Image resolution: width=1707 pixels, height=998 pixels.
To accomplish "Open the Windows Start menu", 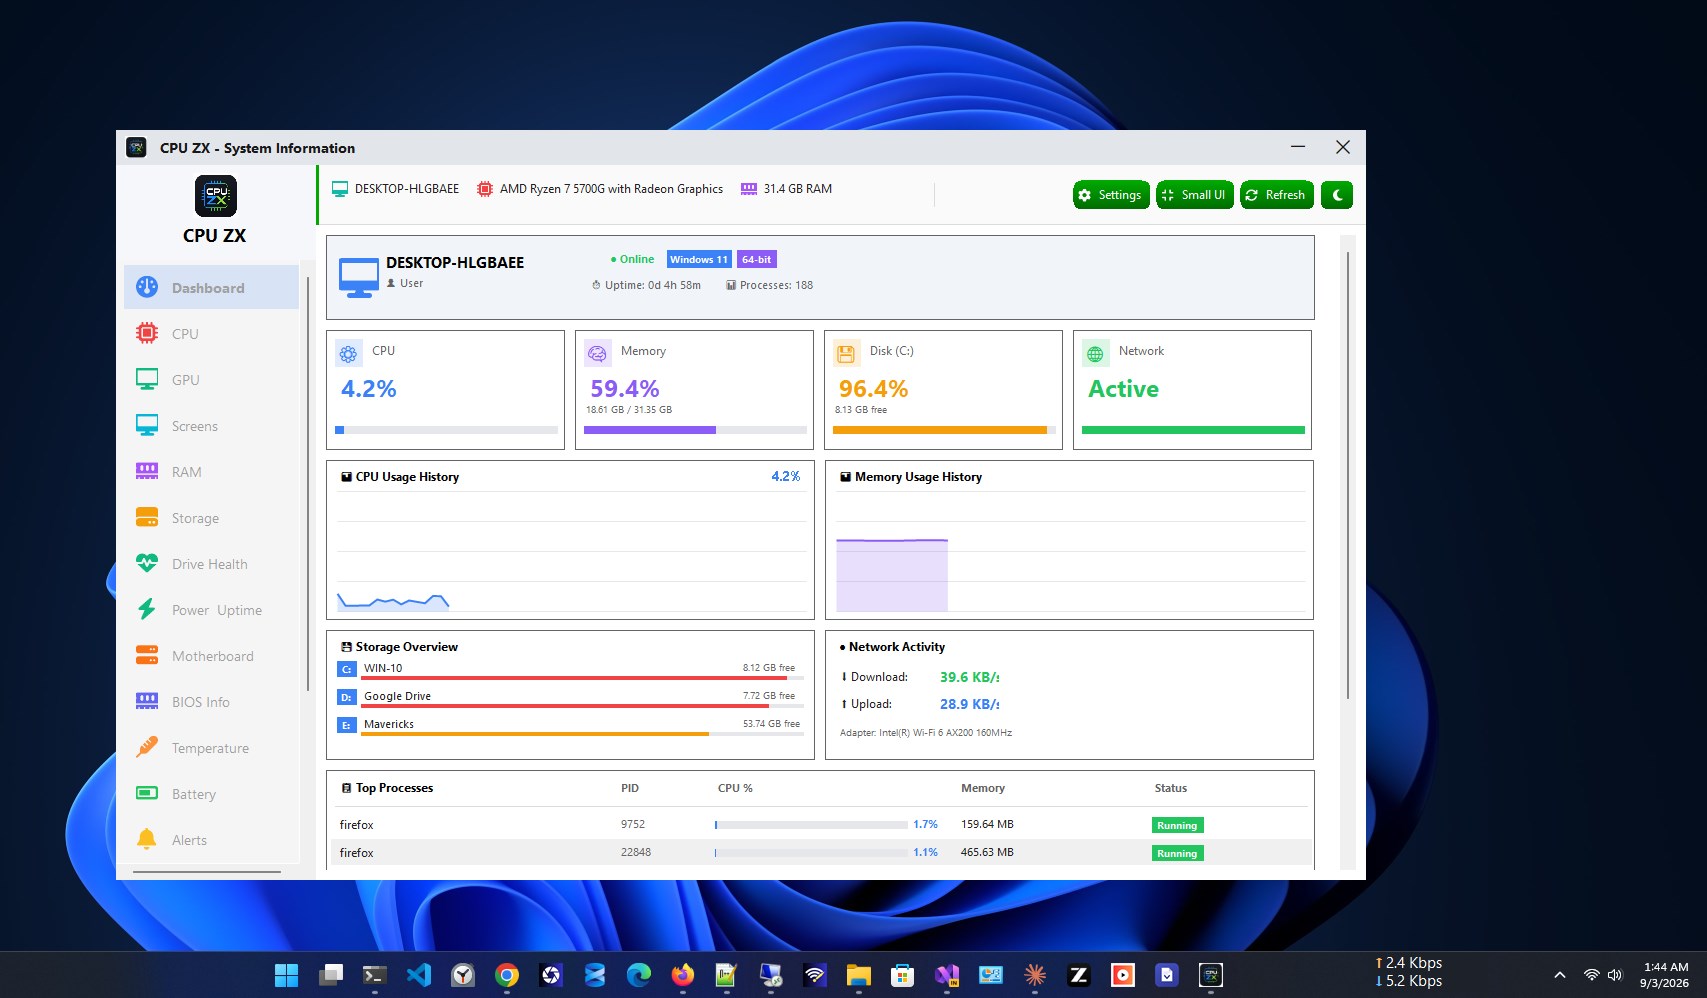I will [x=286, y=975].
